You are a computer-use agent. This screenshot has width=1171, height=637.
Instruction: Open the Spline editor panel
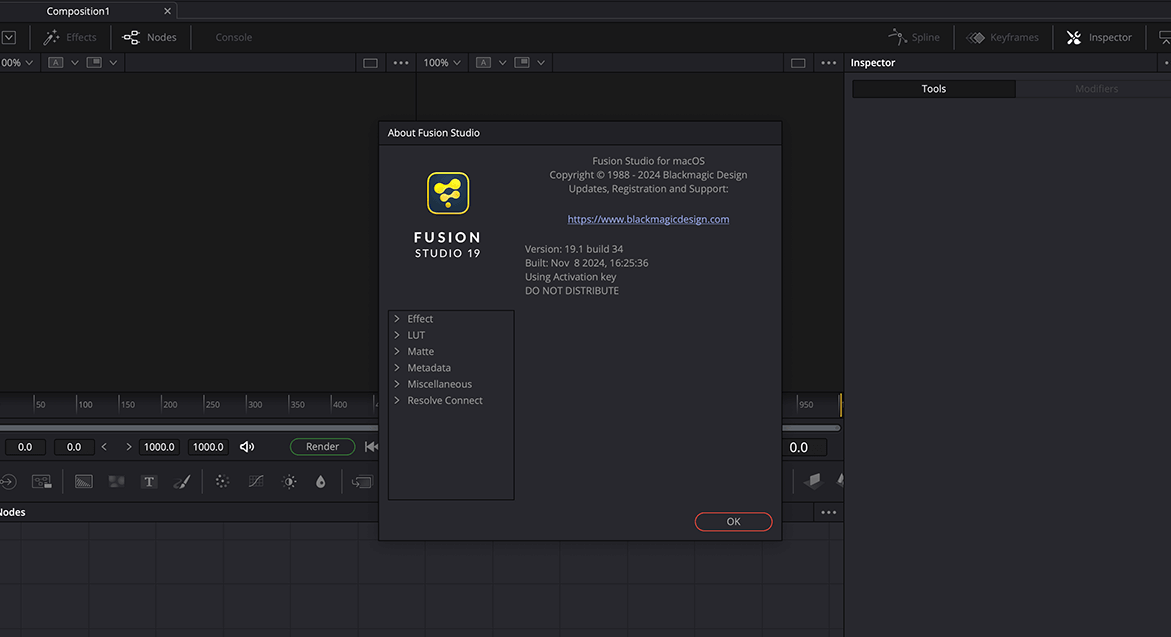coord(914,37)
